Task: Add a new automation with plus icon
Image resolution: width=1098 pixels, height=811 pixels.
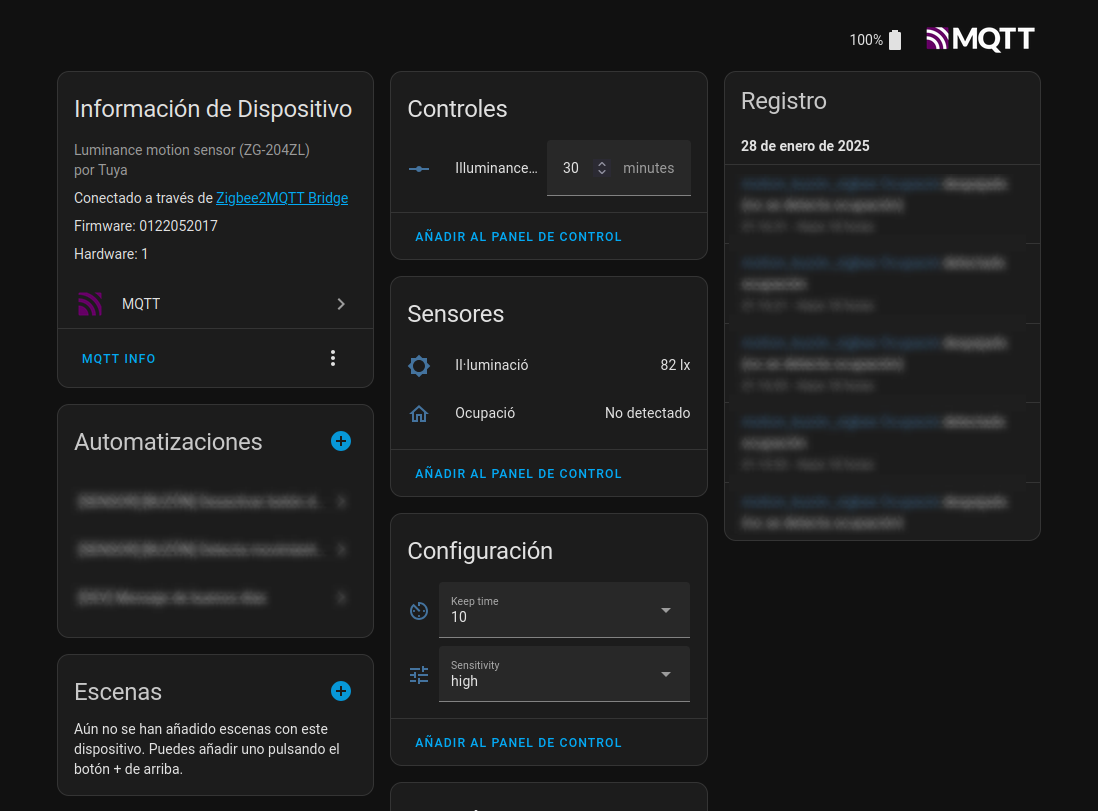Action: click(x=341, y=441)
